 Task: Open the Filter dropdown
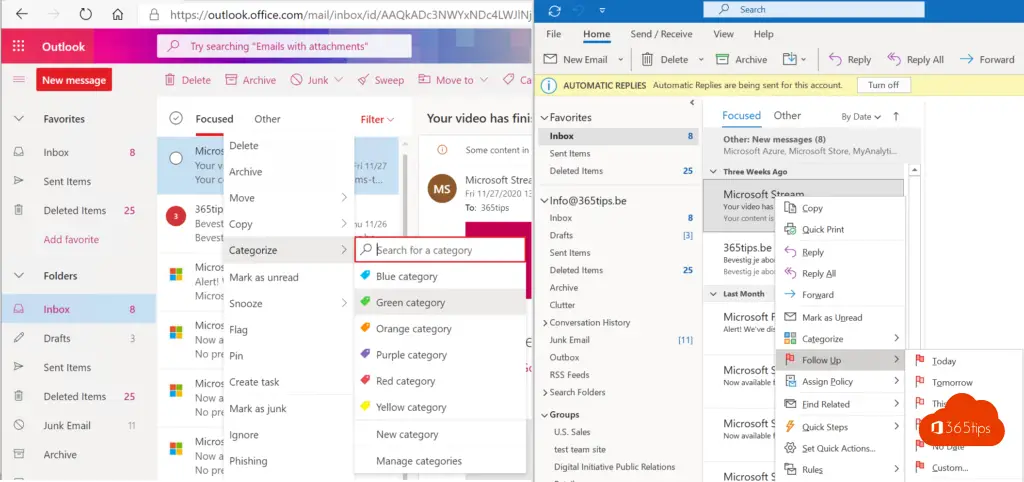[377, 119]
